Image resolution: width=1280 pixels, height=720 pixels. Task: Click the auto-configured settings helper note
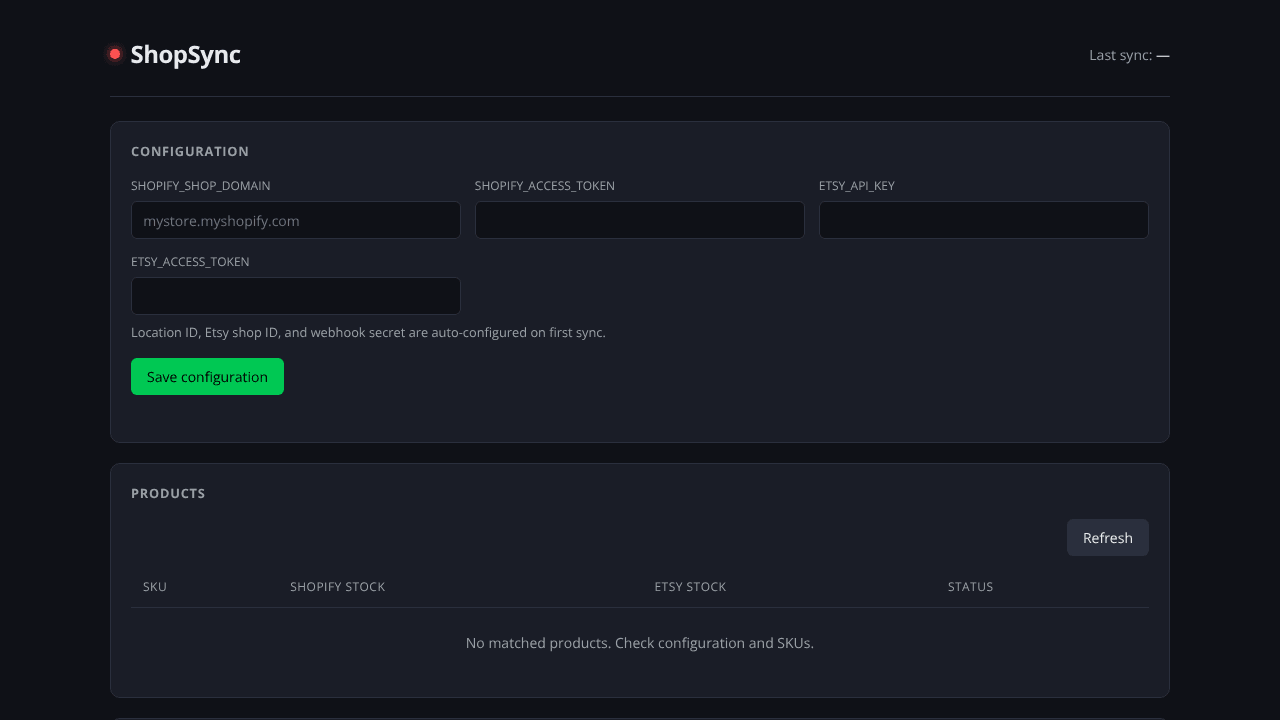pos(368,332)
